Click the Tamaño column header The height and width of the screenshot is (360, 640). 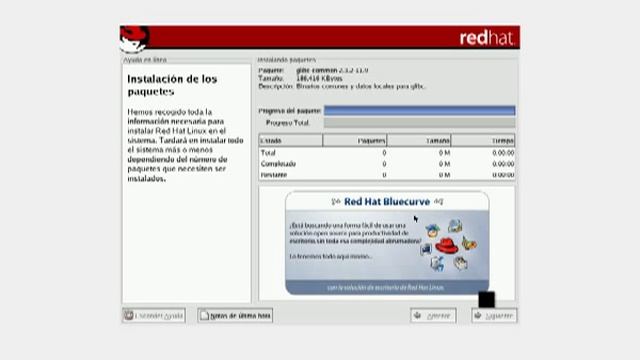[x=419, y=140]
